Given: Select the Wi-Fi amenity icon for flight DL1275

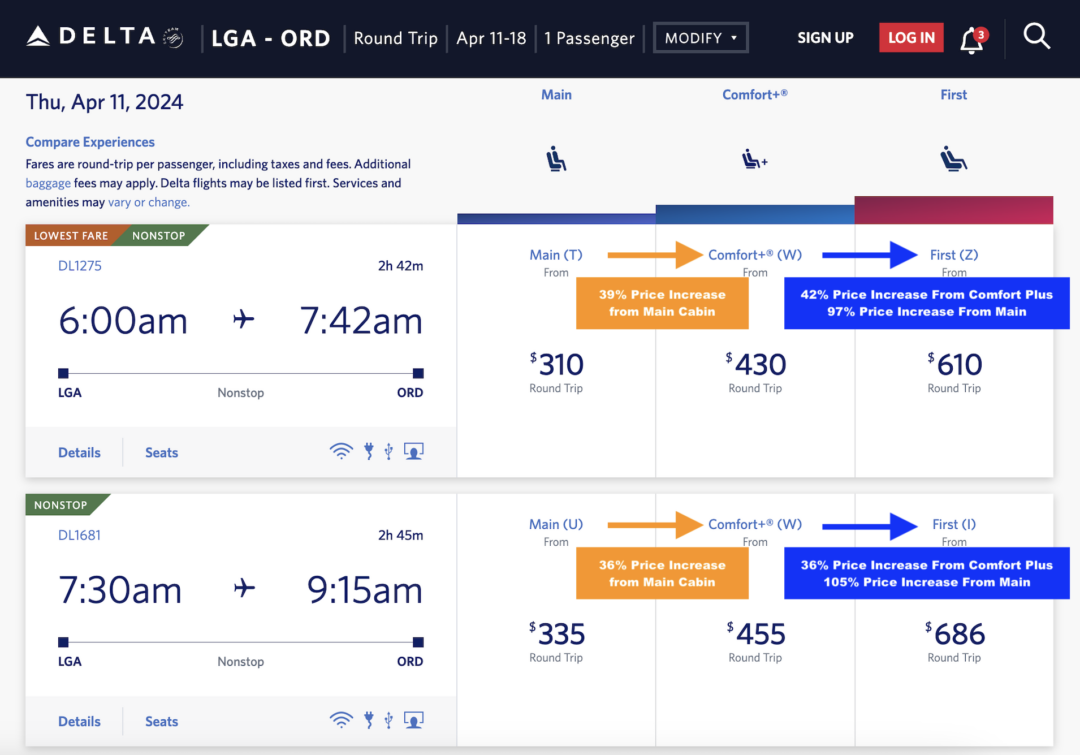Looking at the screenshot, I should [341, 451].
